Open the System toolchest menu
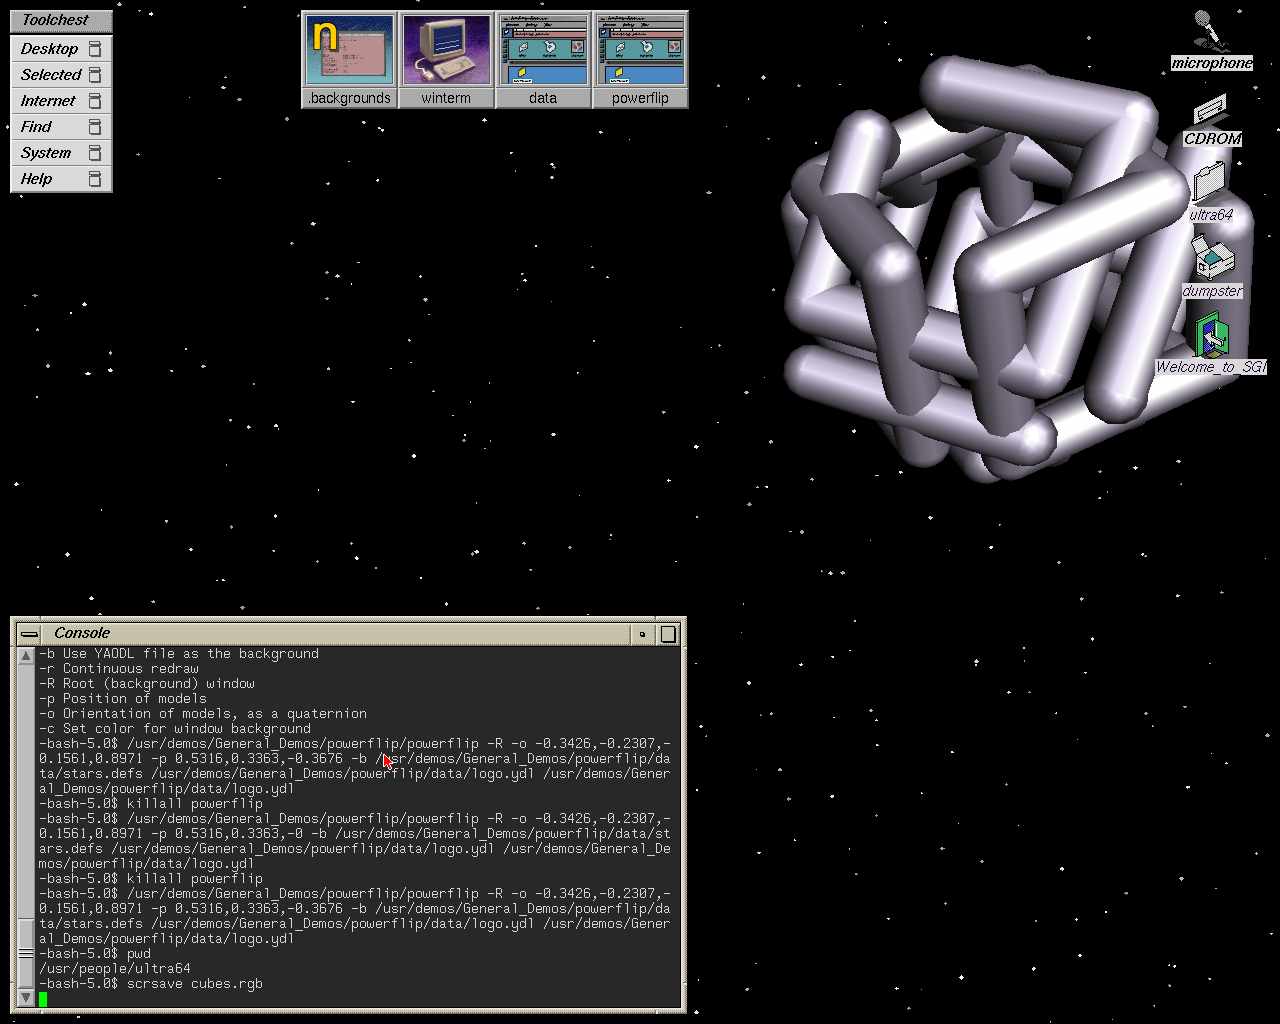 (61, 152)
